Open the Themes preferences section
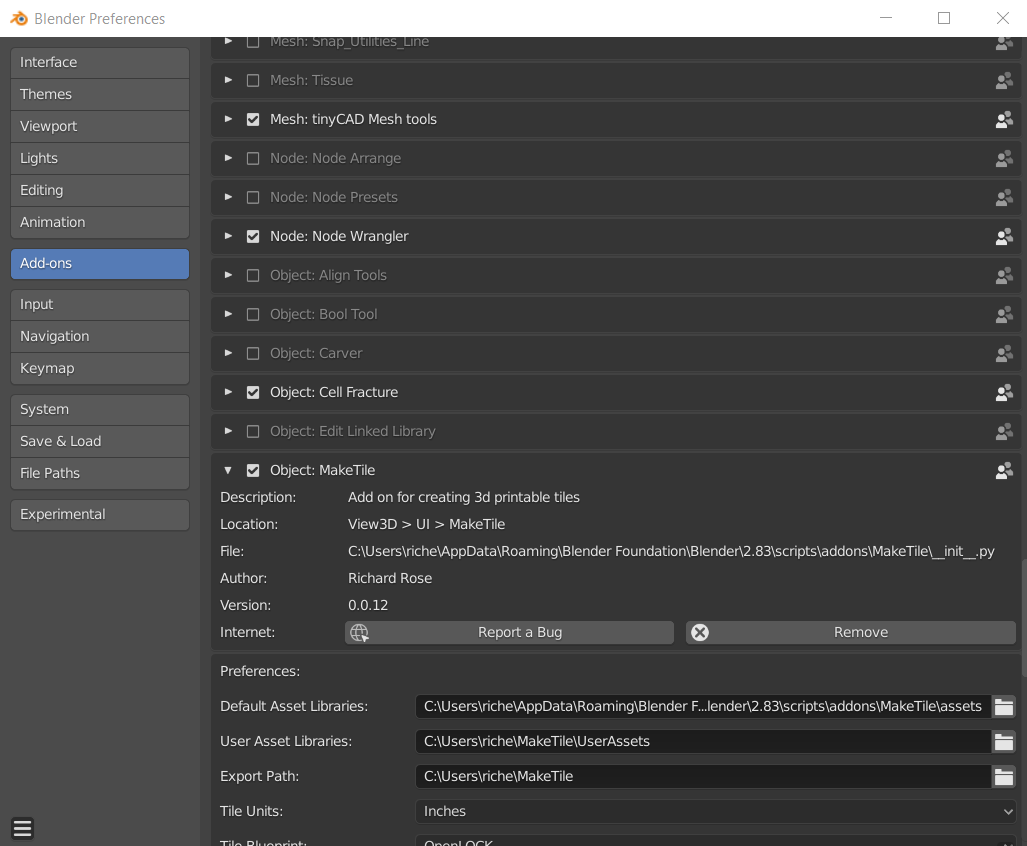This screenshot has width=1027, height=846. pyautogui.click(x=100, y=94)
